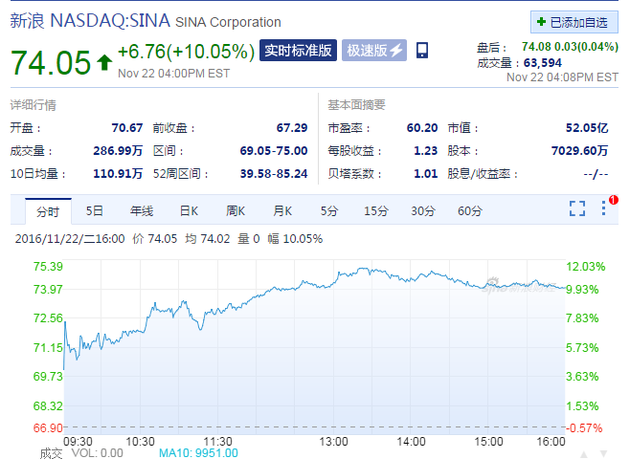This screenshot has width=630, height=459.
Task: Click current price 74.05
Action: click(x=51, y=63)
